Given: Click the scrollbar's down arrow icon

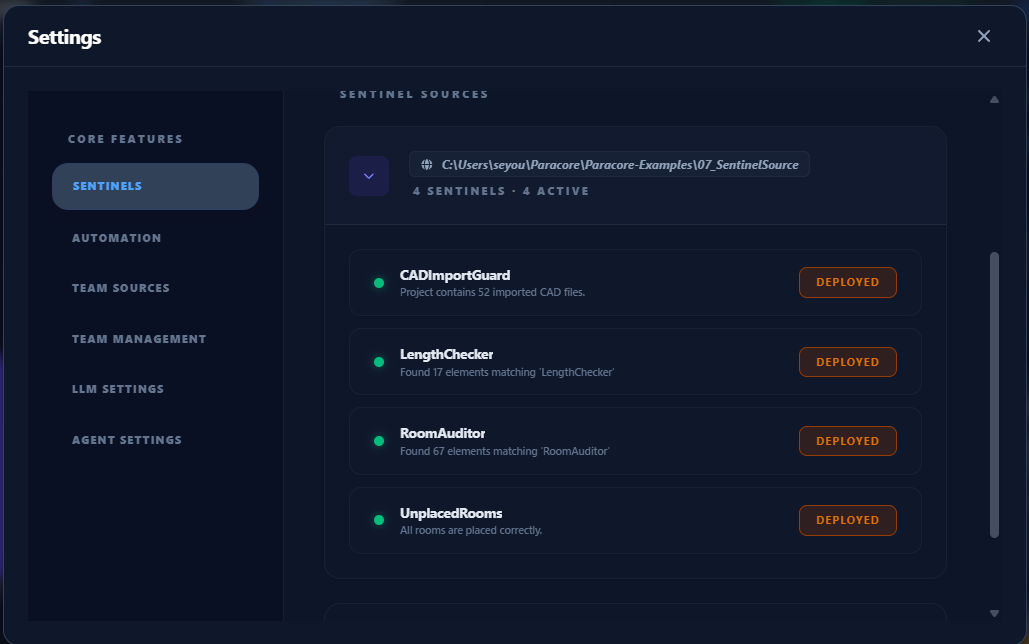Looking at the screenshot, I should point(994,611).
